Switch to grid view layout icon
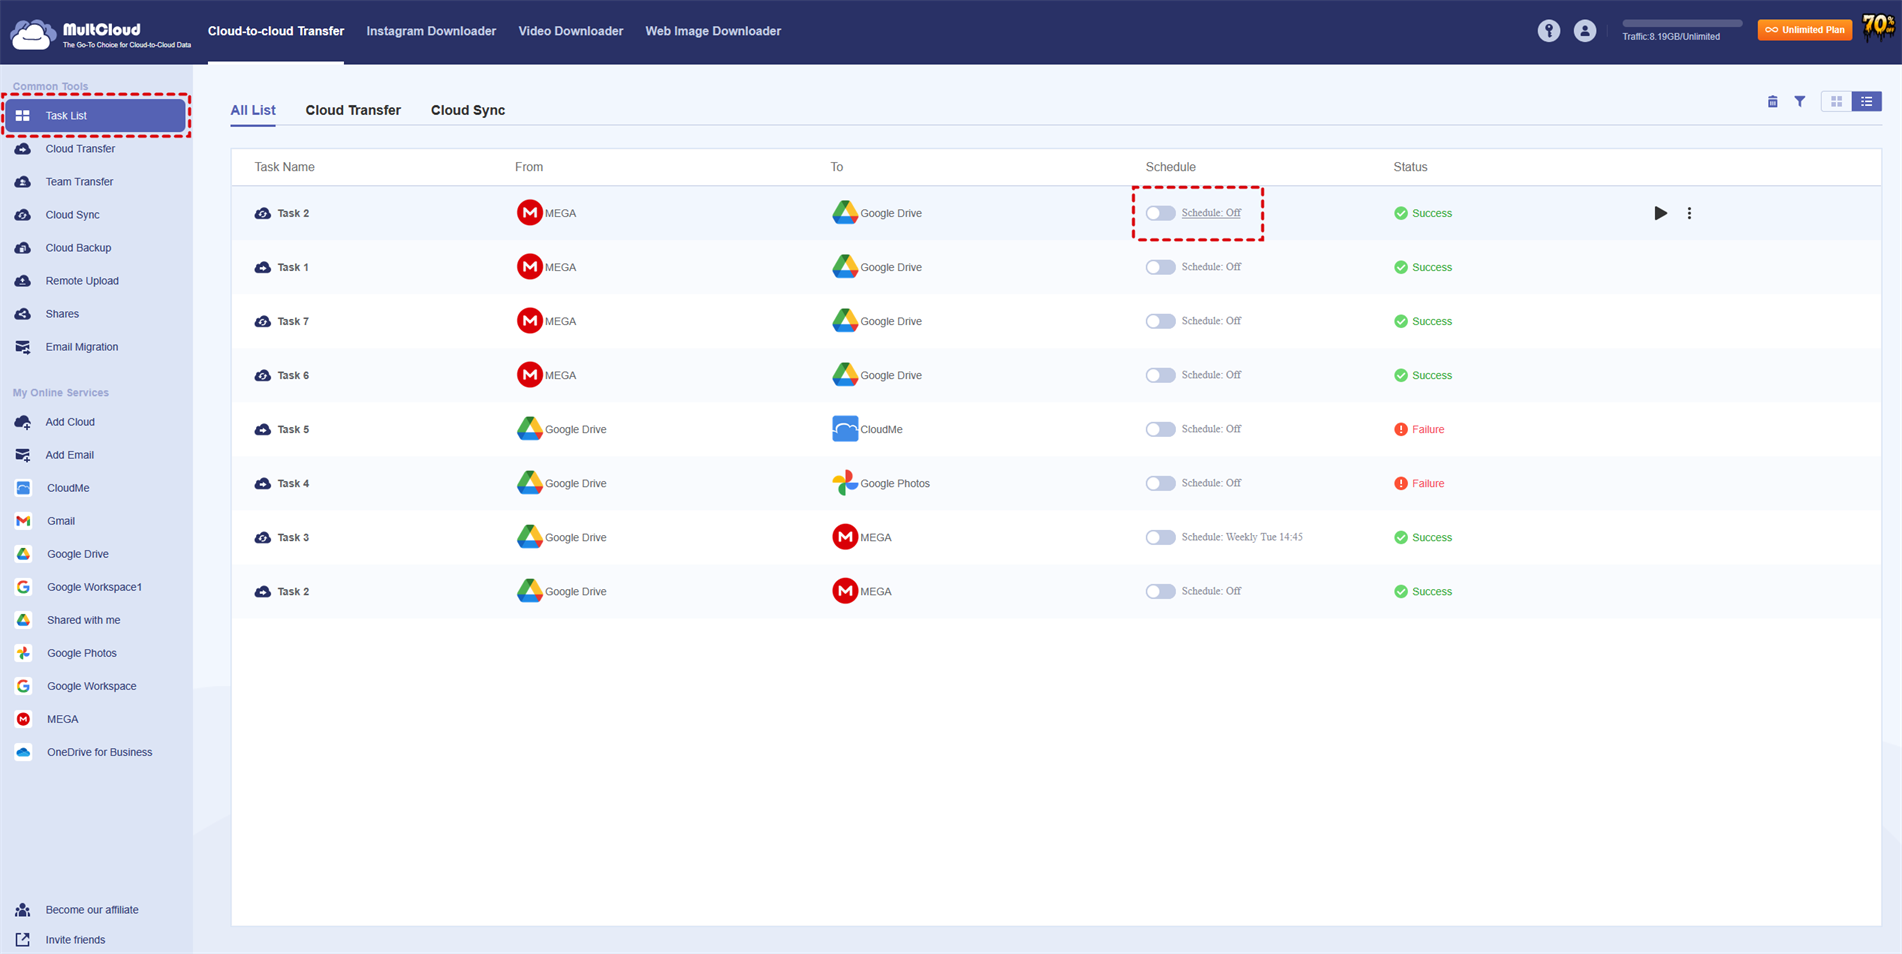Viewport: 1902px width, 954px height. pos(1836,102)
